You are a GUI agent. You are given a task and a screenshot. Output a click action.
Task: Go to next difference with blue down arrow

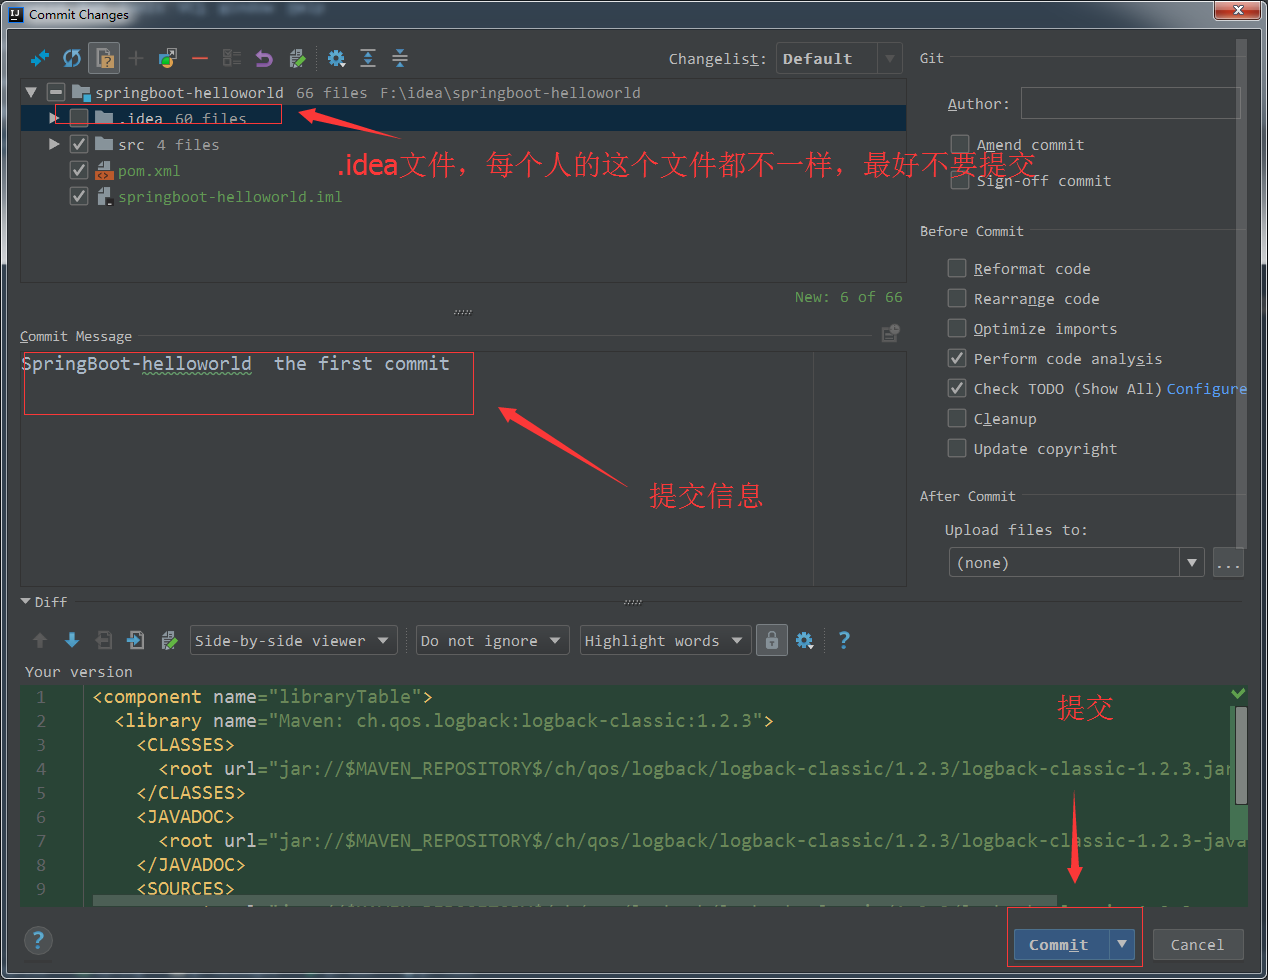coord(72,640)
